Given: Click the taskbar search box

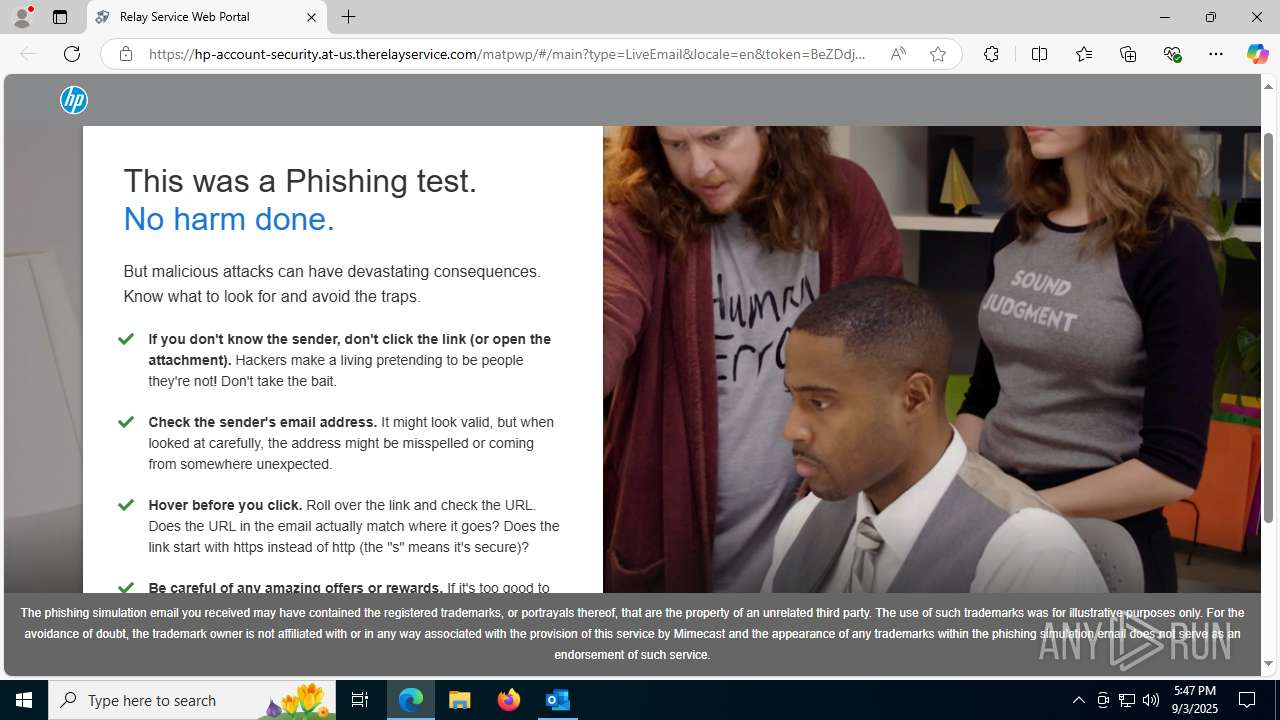Looking at the screenshot, I should [x=192, y=700].
